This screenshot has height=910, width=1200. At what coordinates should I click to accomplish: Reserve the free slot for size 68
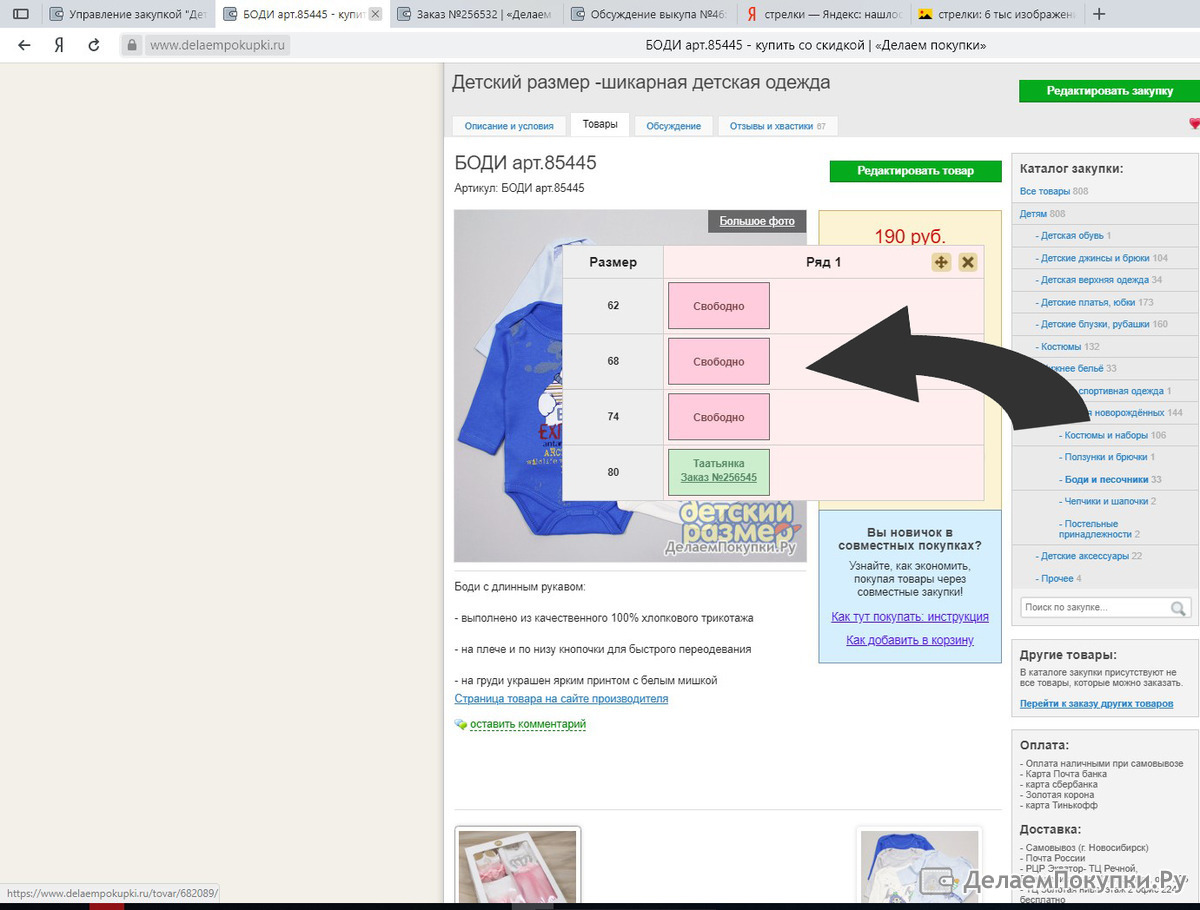pos(718,362)
